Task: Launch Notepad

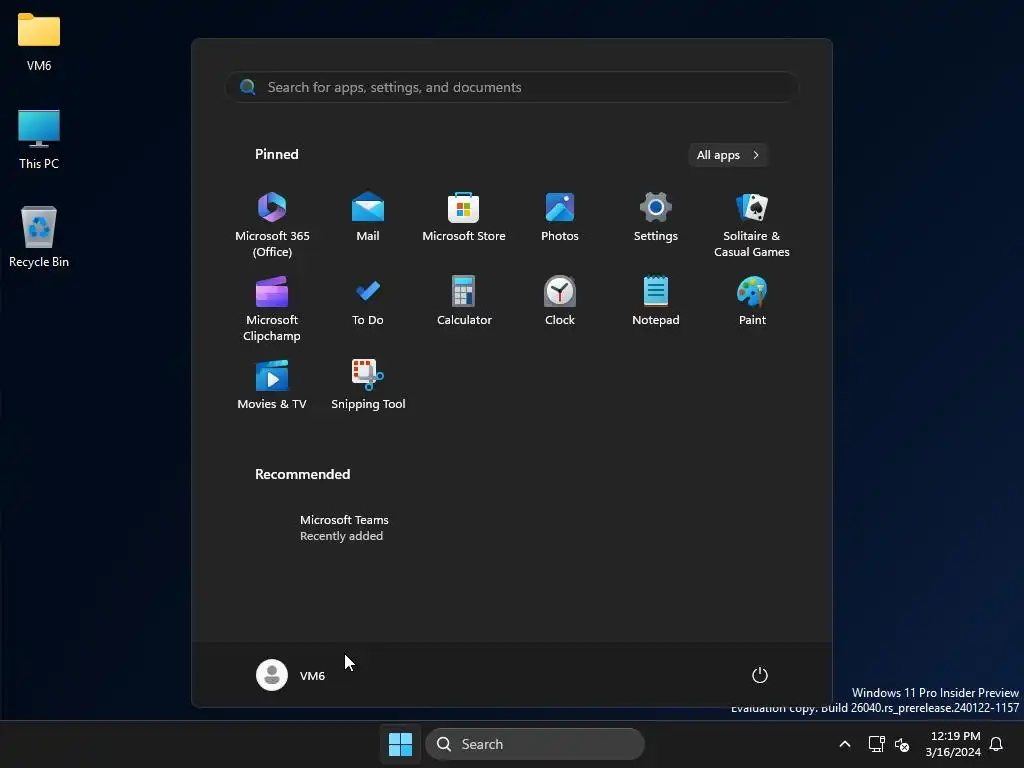Action: pyautogui.click(x=656, y=300)
